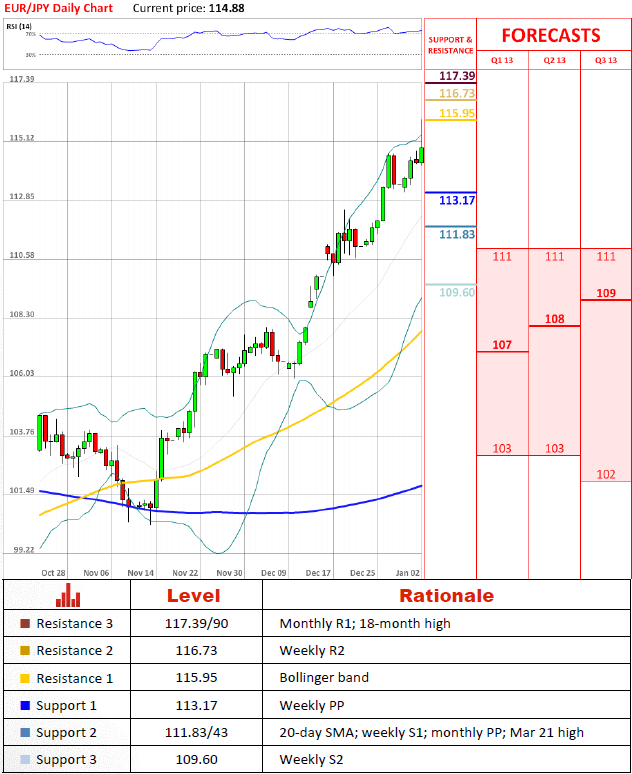This screenshot has height=774, width=632.
Task: Select the Q1 13 forecast column header
Action: tap(502, 60)
